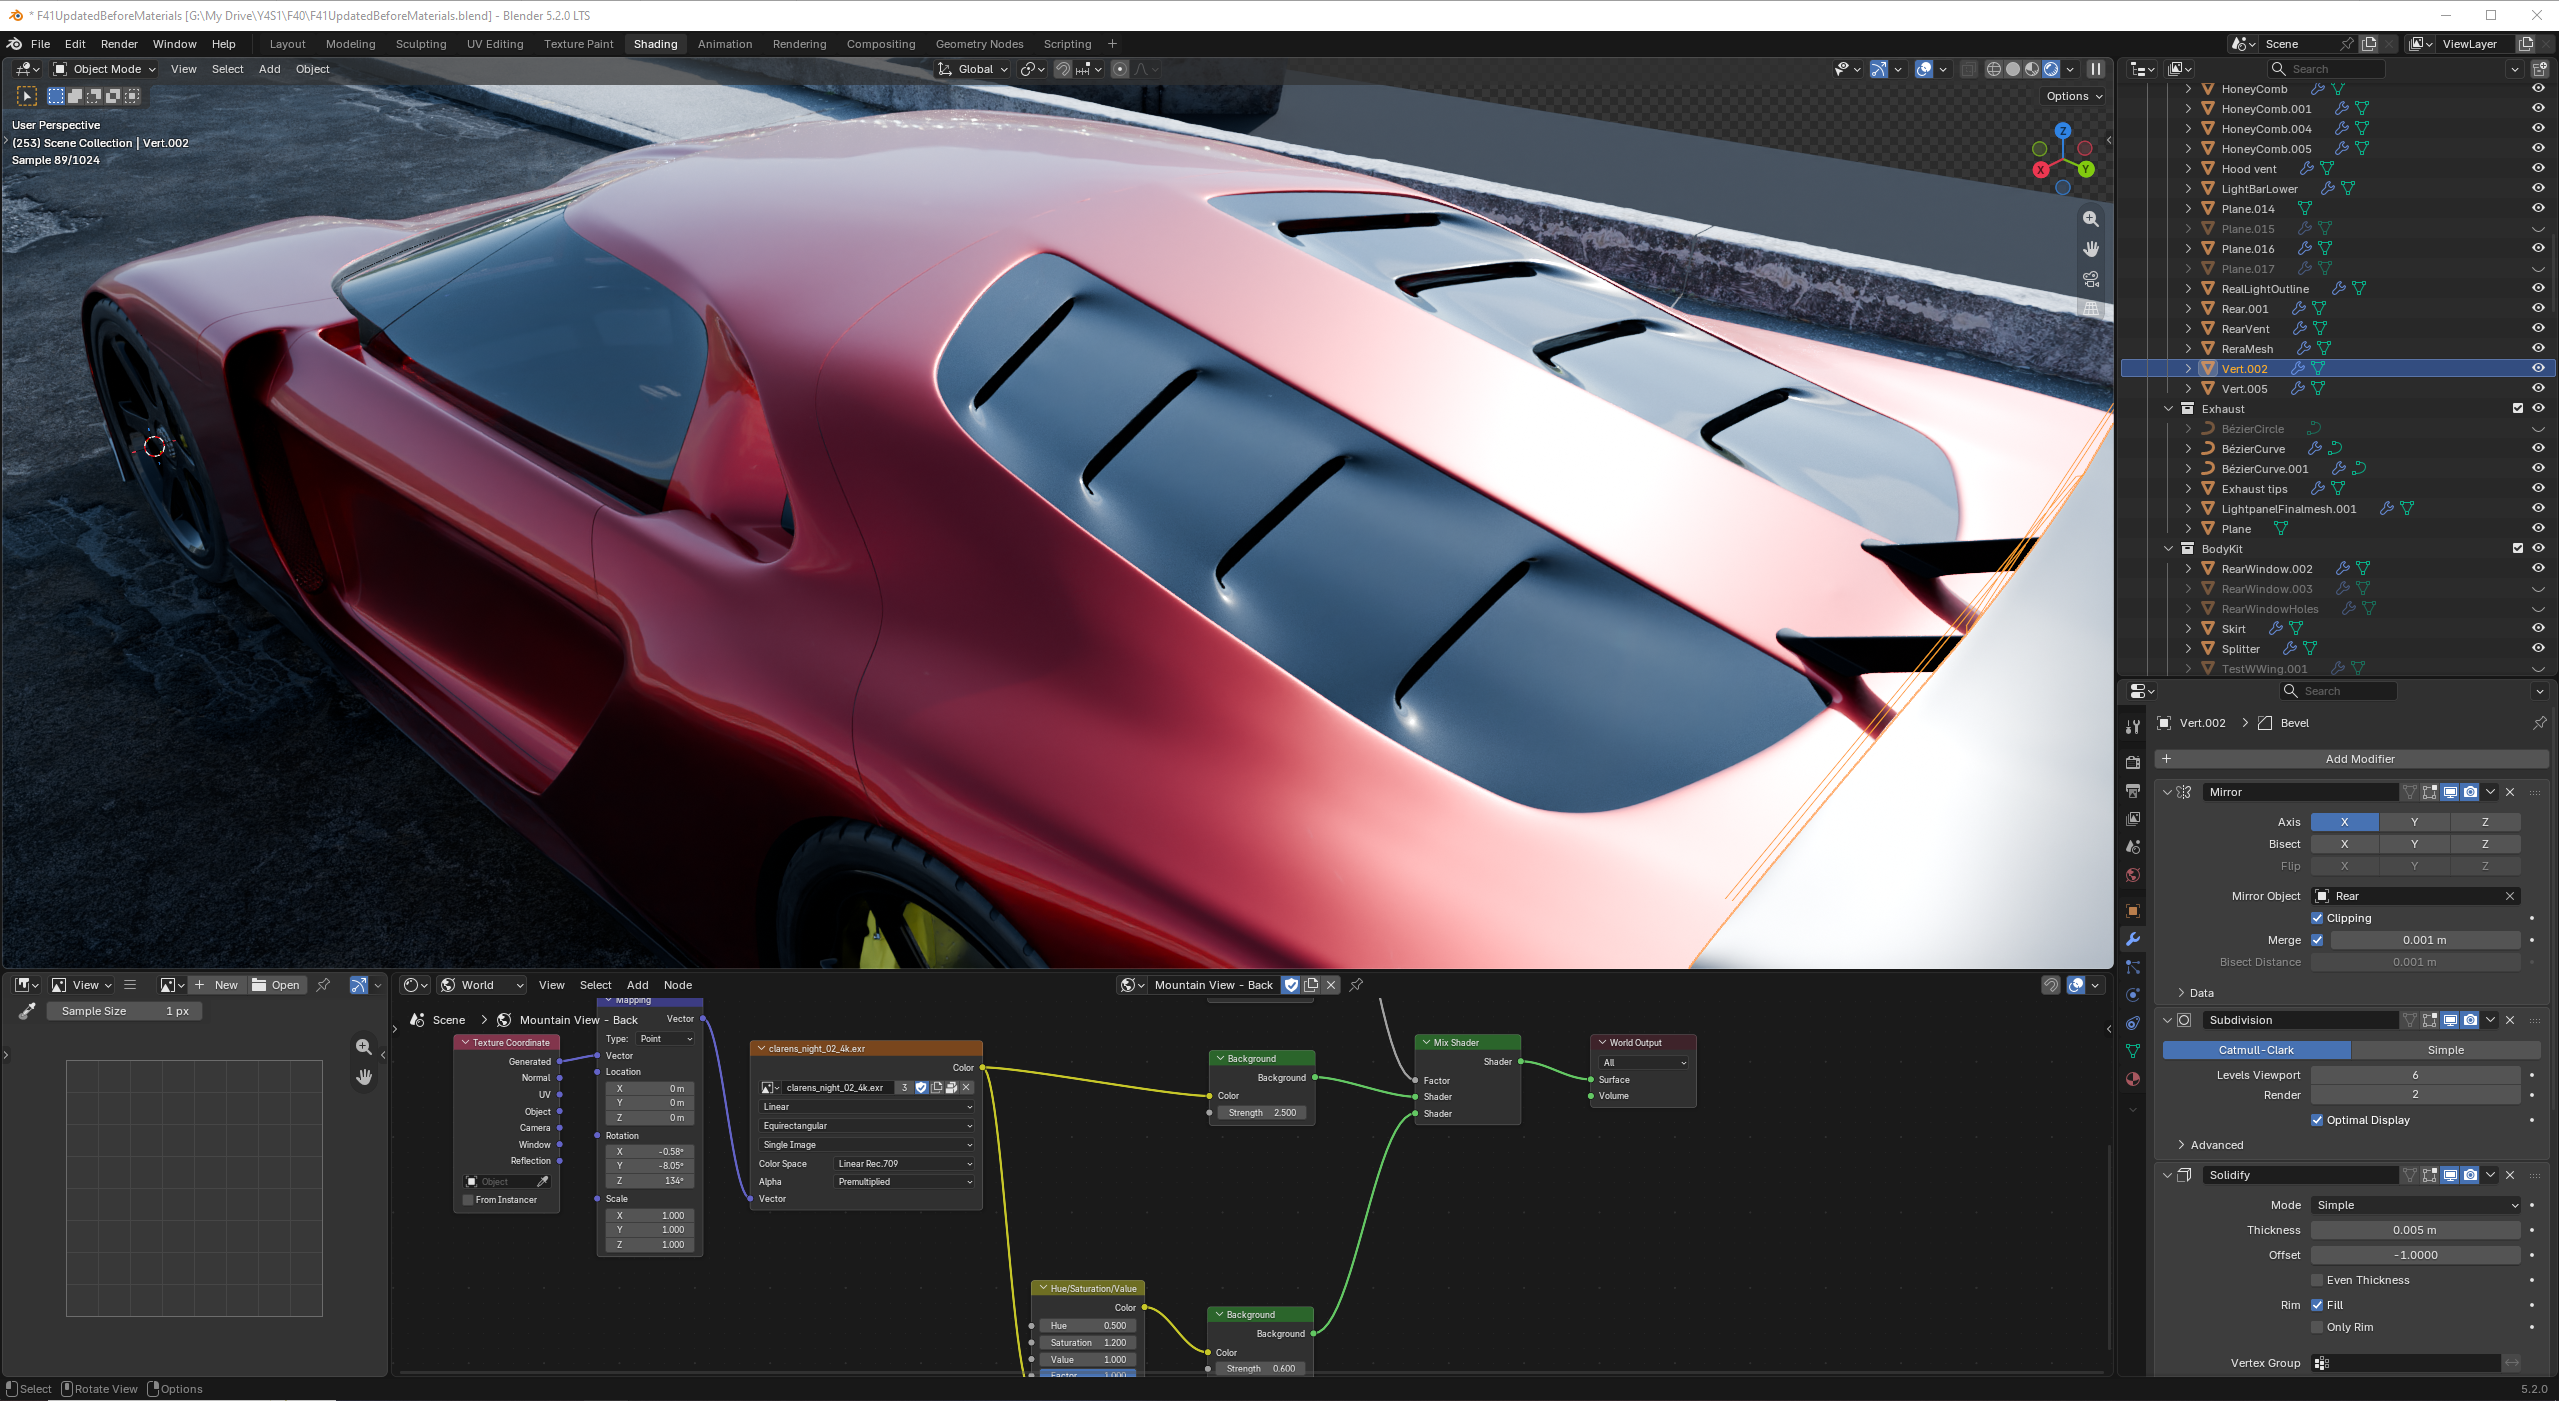
Task: Exclude the Exhaust collection from view layer
Action: pos(2518,409)
